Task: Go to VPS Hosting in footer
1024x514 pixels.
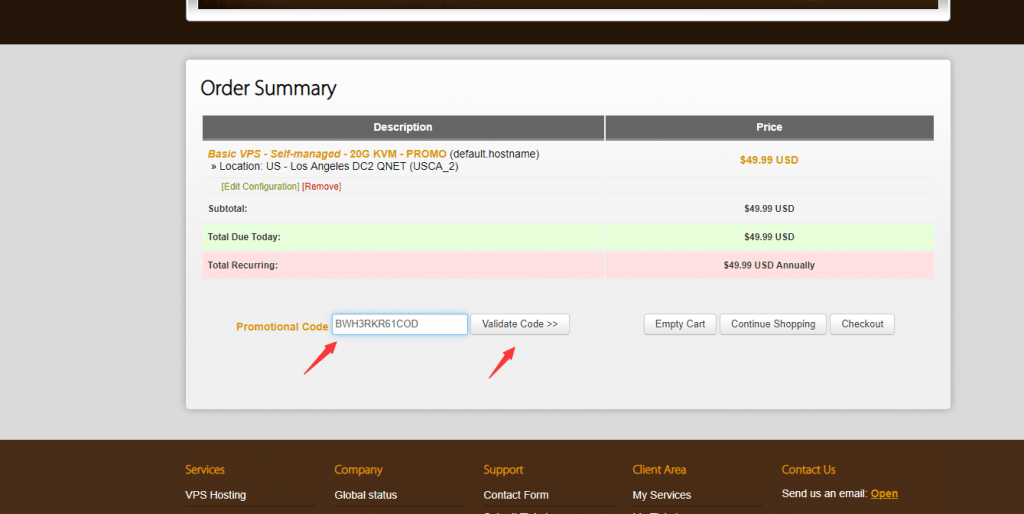Action: (215, 495)
